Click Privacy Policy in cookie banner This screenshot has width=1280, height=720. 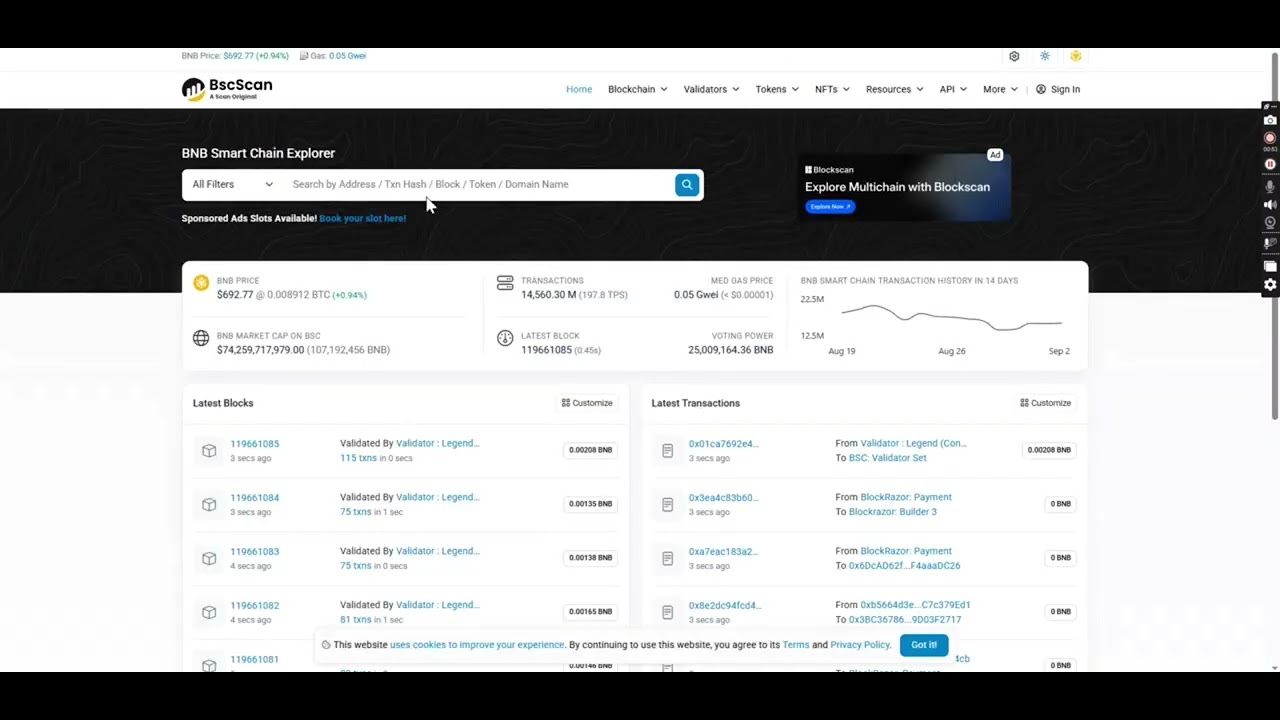(860, 645)
